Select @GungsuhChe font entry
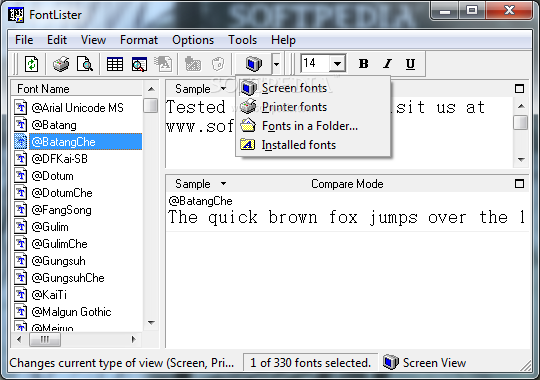The width and height of the screenshot is (540, 380). coord(68,278)
